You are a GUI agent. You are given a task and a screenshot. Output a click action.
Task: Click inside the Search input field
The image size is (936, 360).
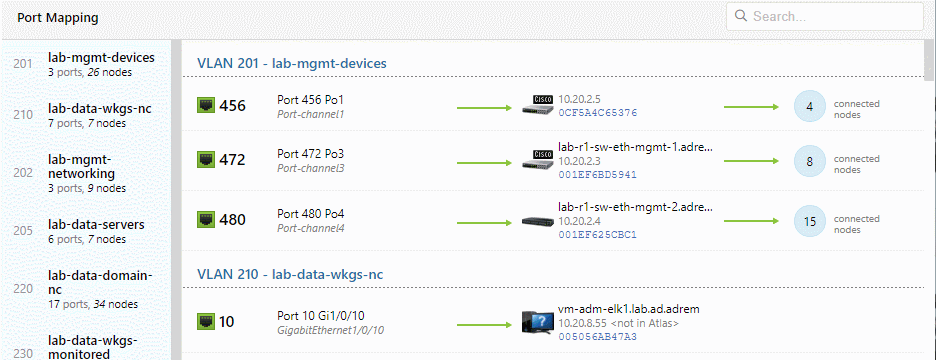pos(824,16)
